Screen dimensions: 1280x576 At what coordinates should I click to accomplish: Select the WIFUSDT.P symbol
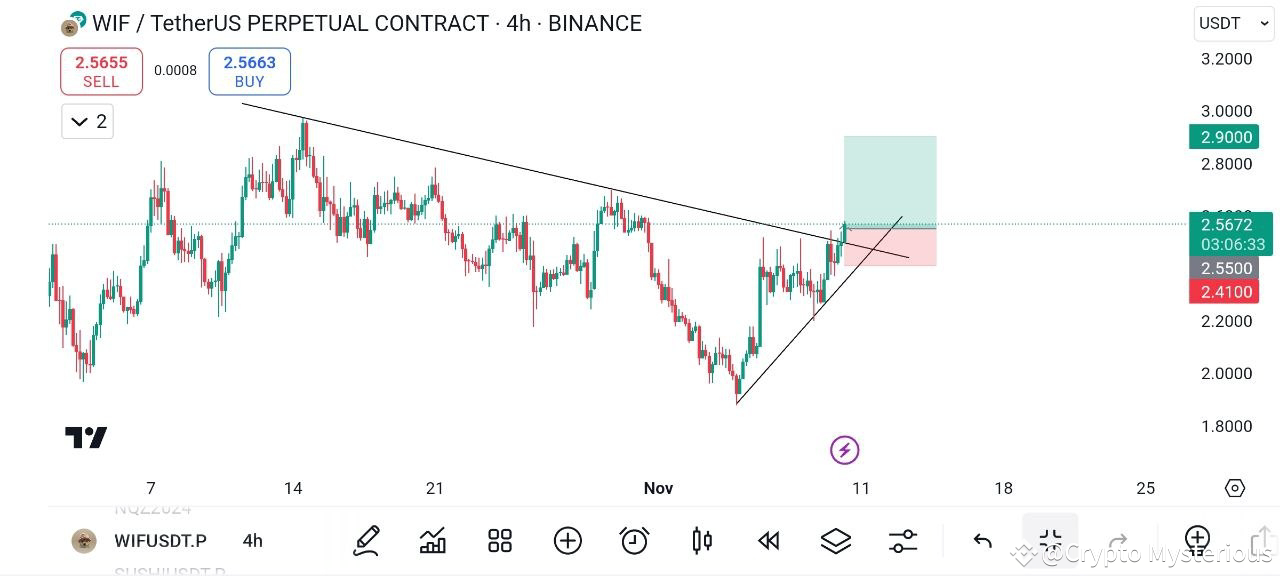coord(160,540)
